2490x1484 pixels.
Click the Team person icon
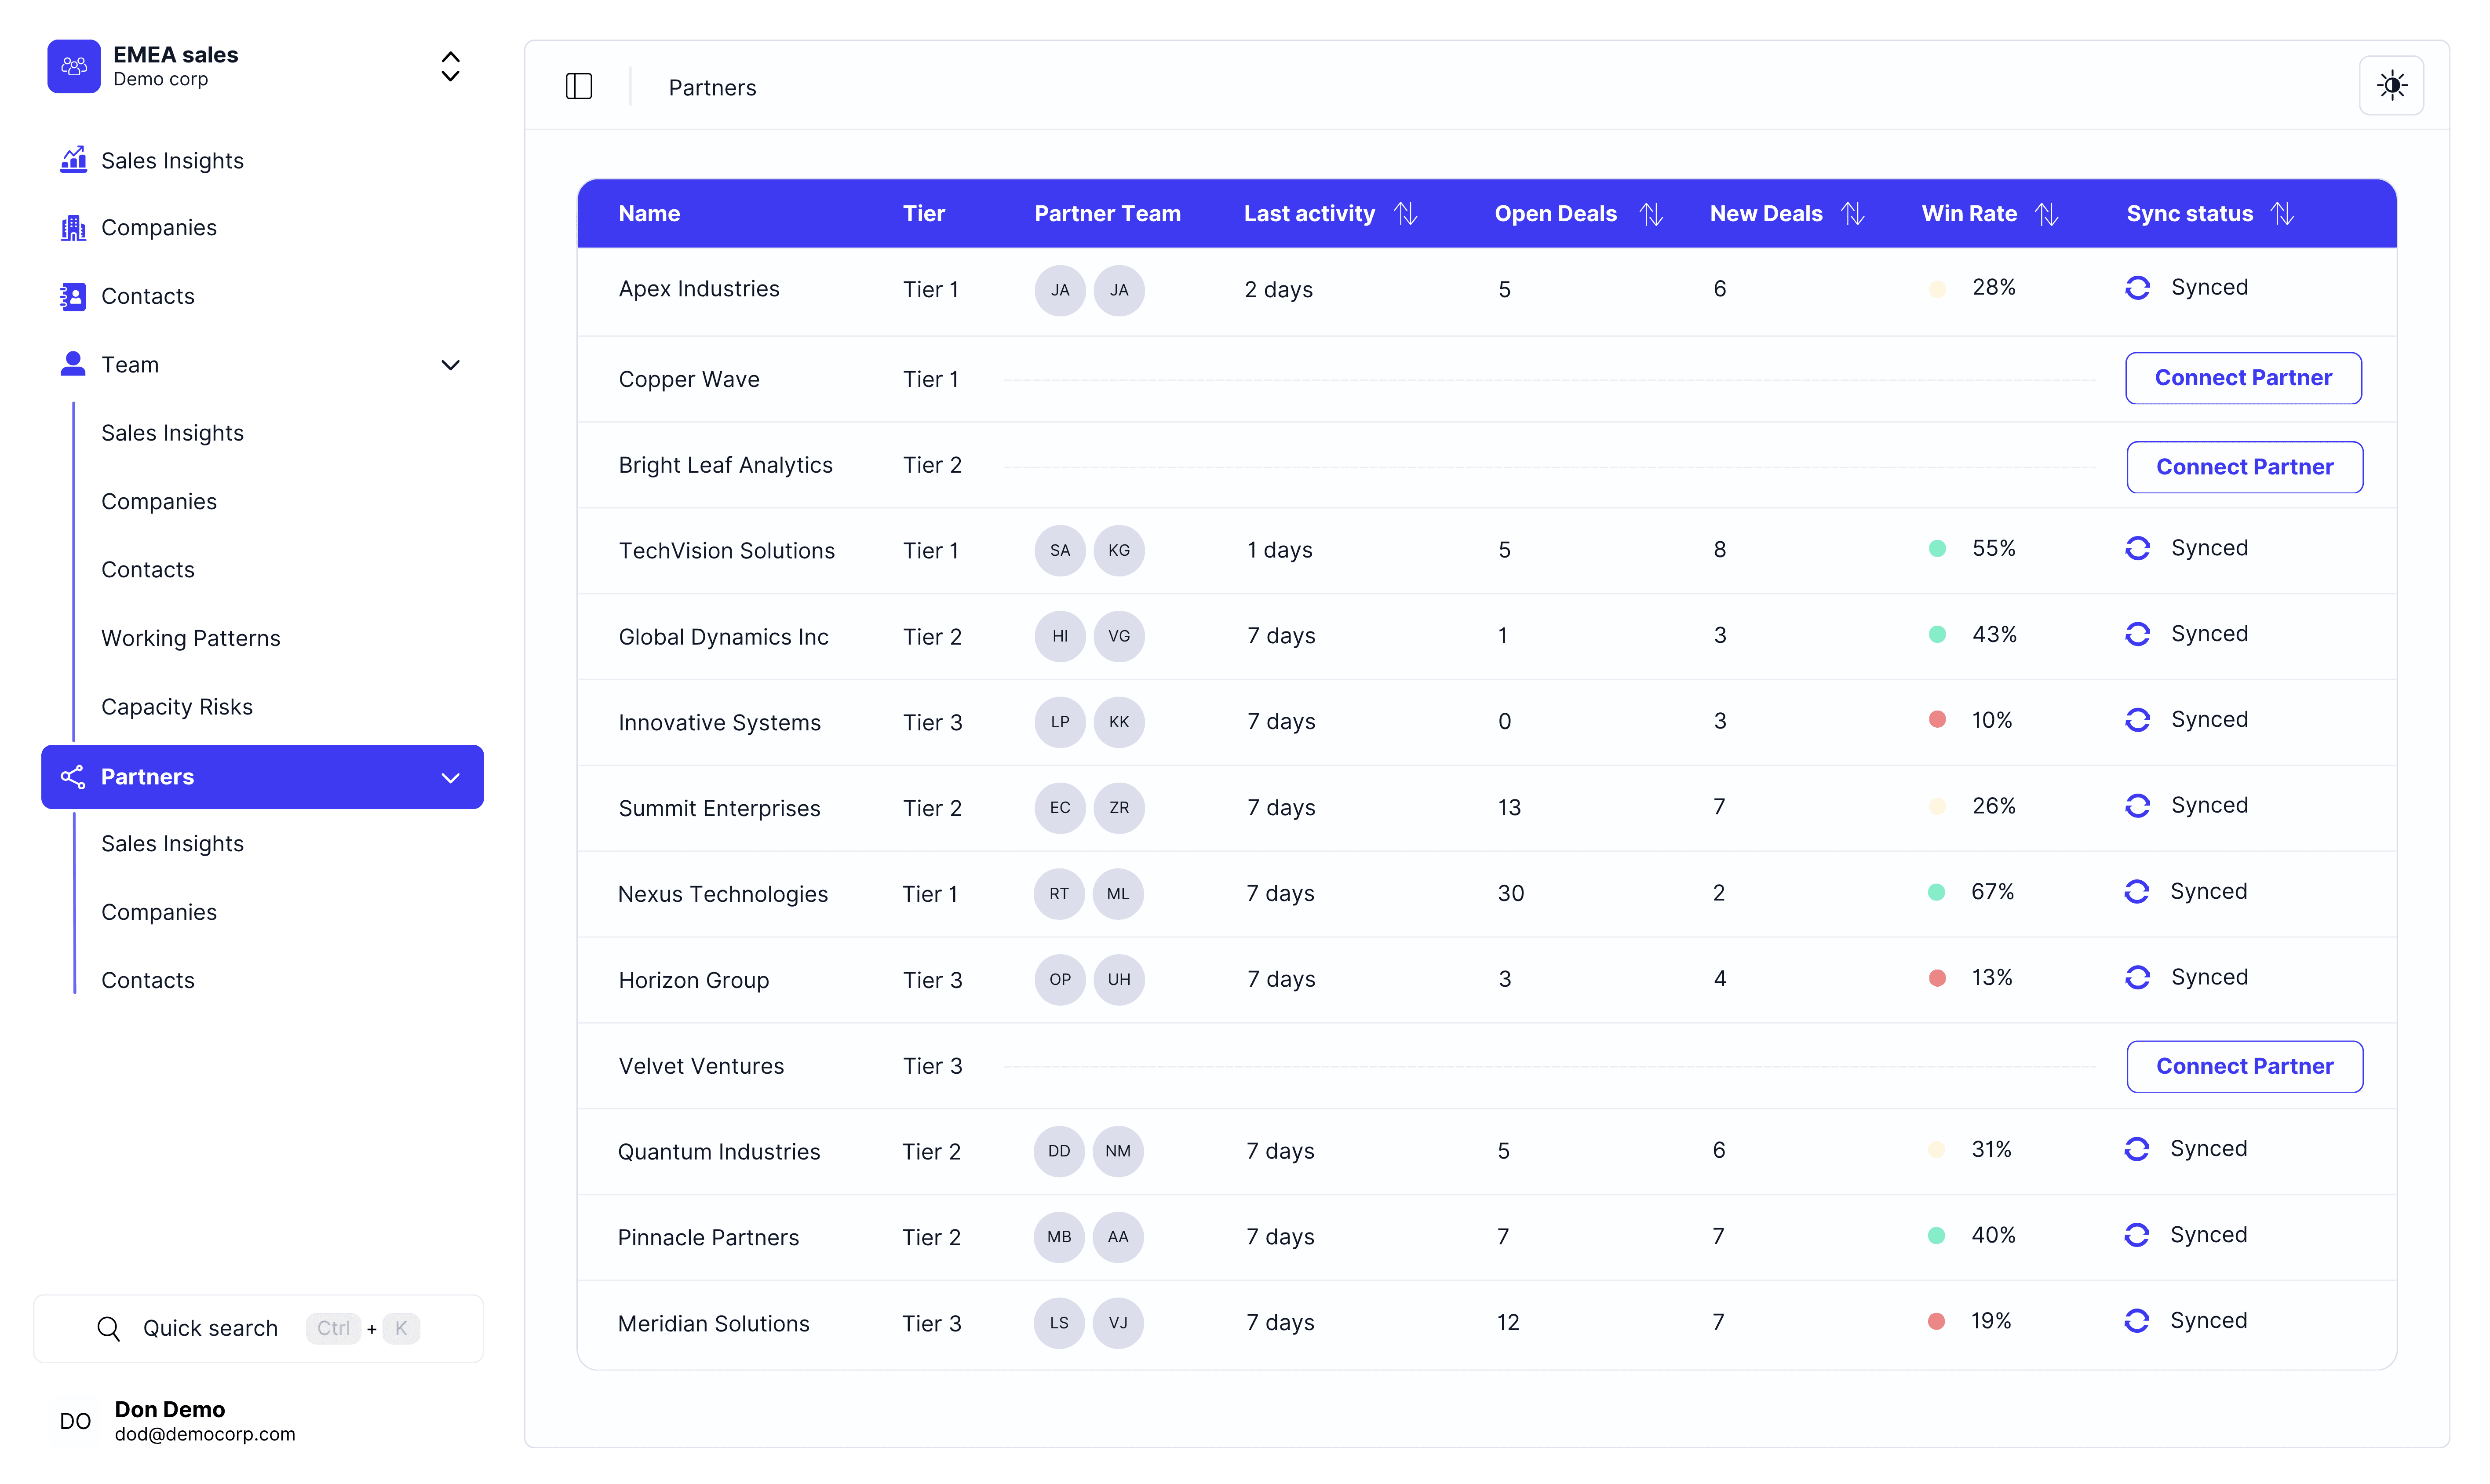point(73,364)
